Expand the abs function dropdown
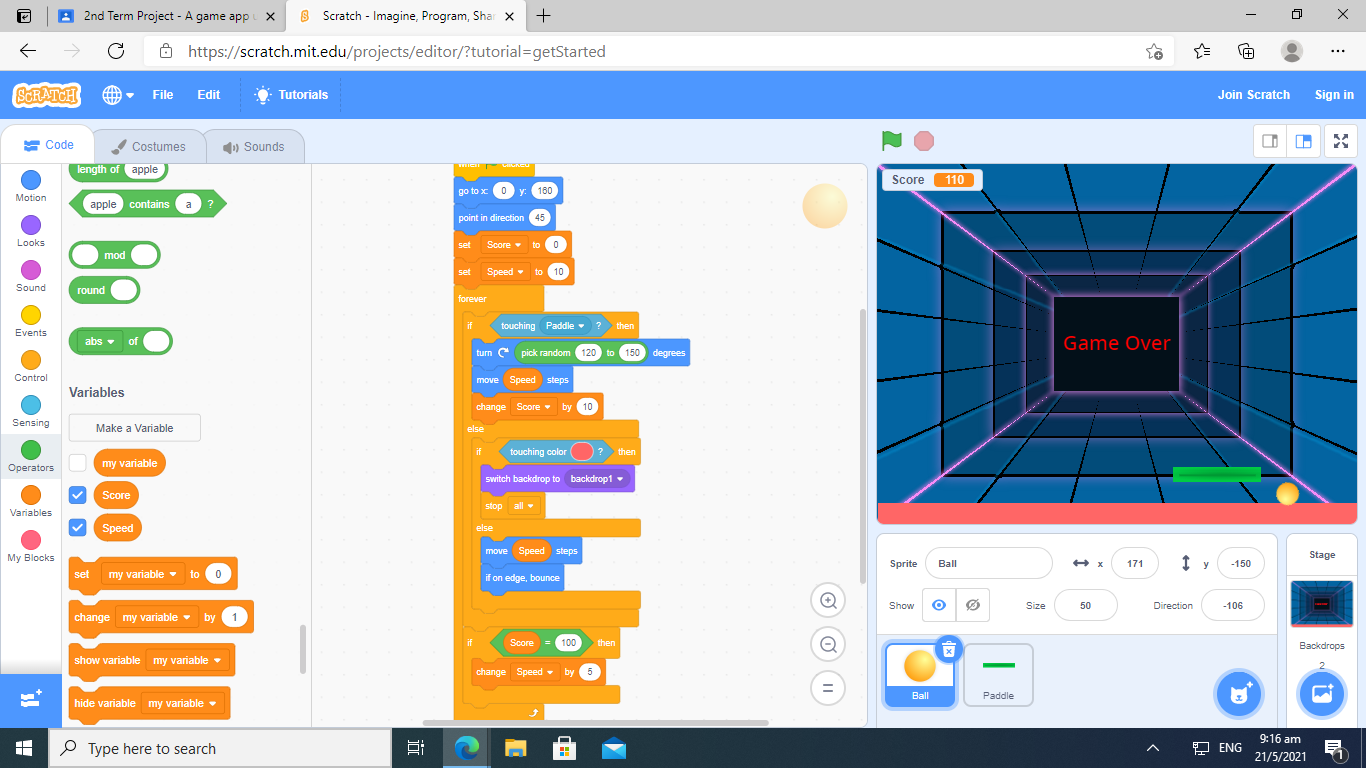 (110, 342)
